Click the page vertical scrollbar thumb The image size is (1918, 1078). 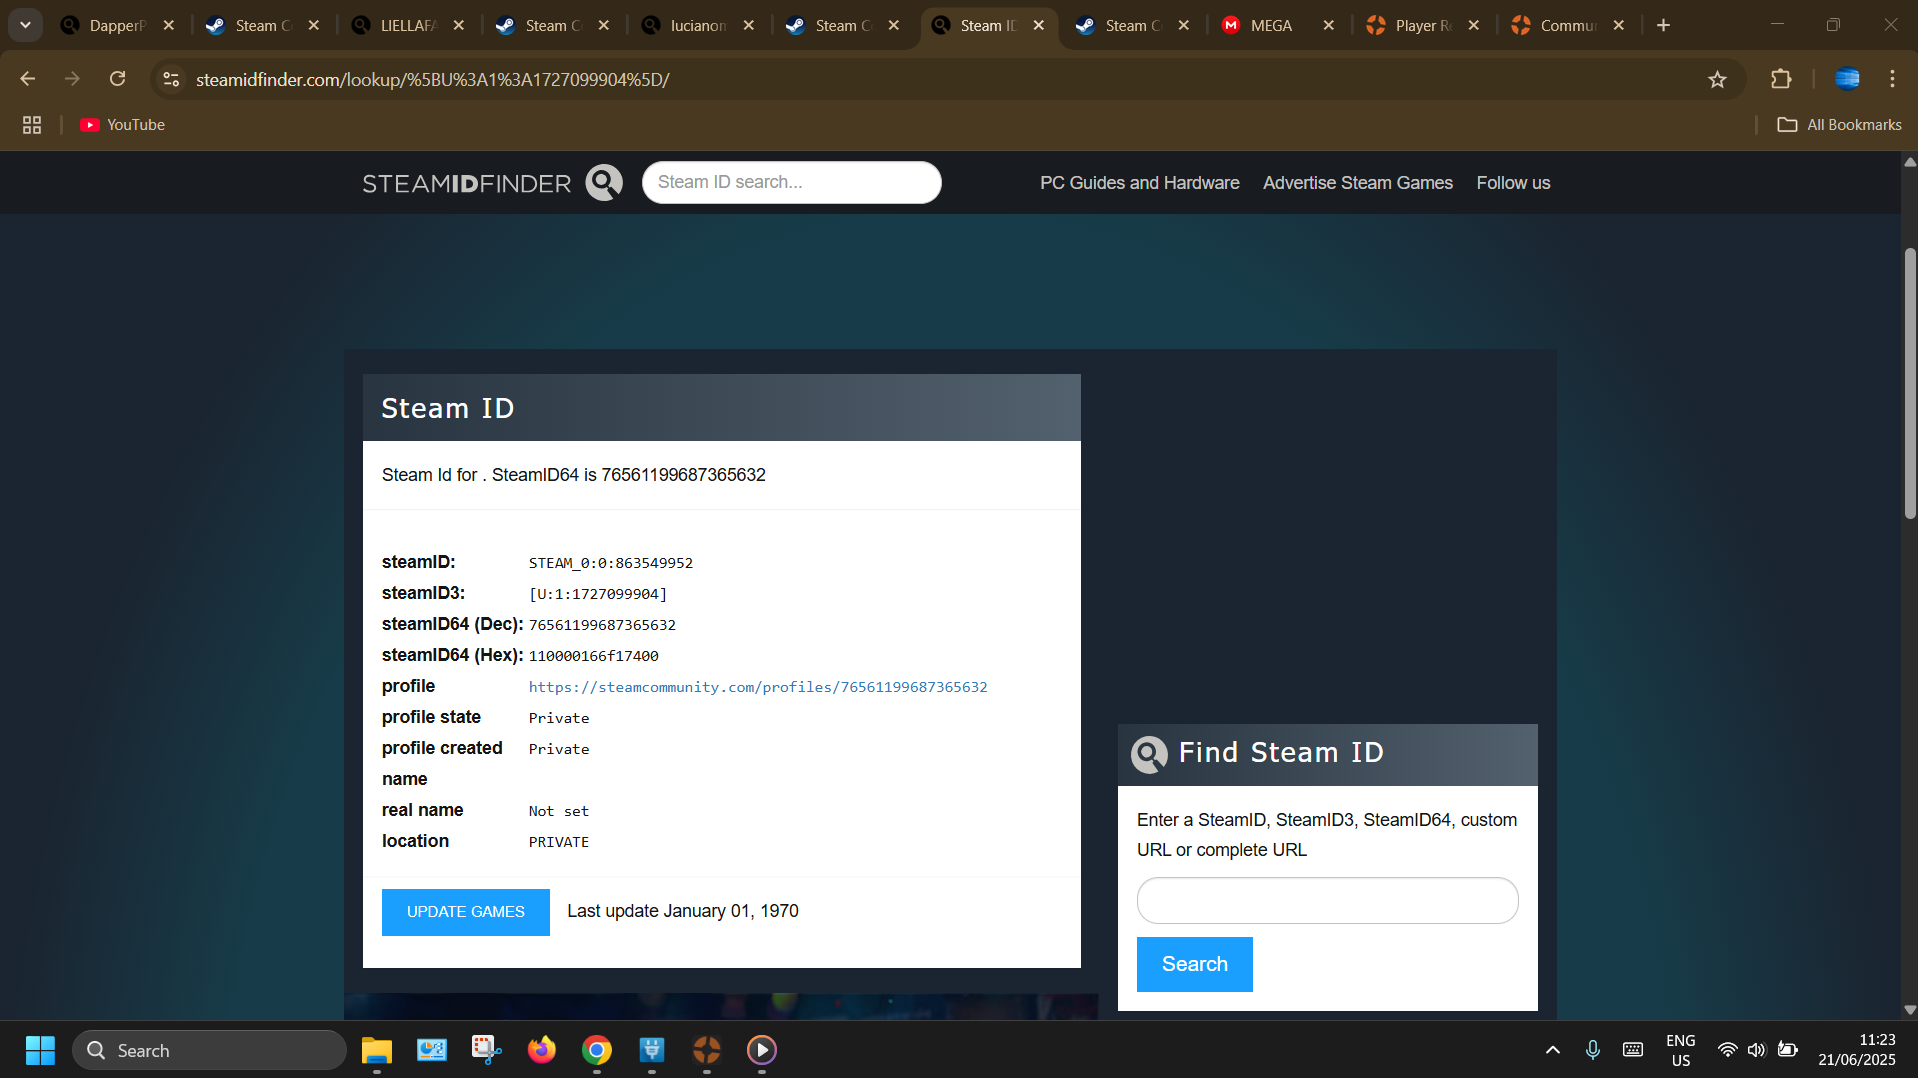[1909, 383]
